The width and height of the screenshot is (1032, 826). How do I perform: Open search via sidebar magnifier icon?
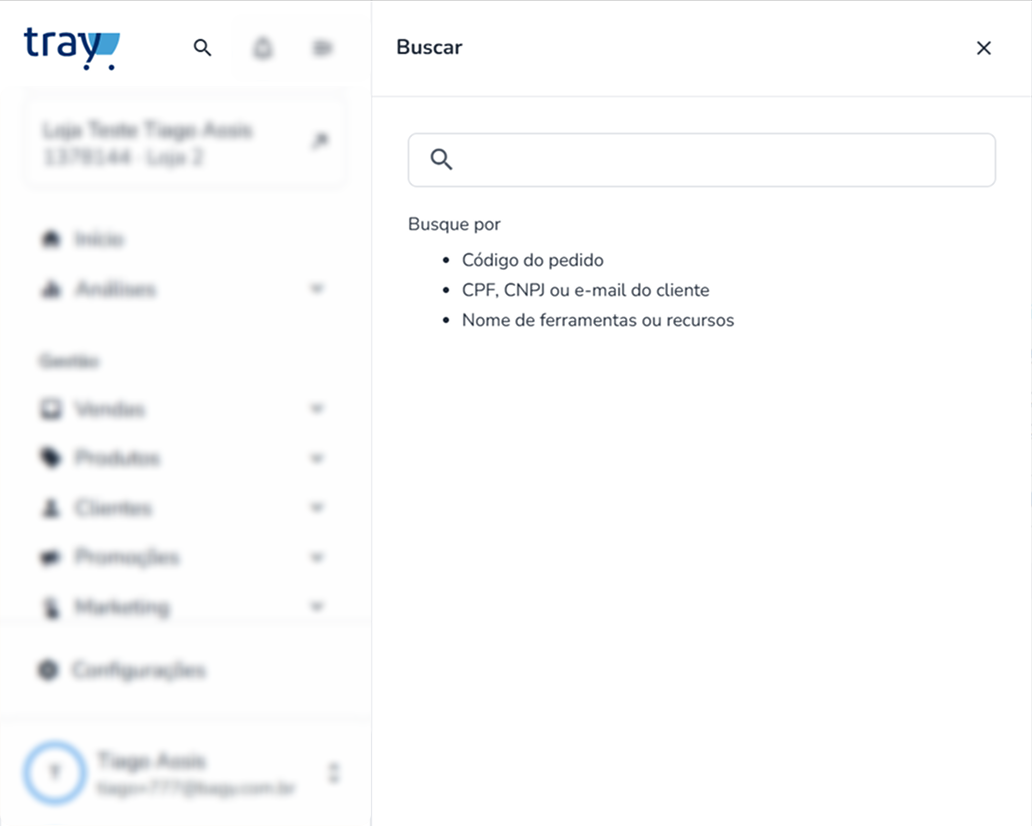202,47
